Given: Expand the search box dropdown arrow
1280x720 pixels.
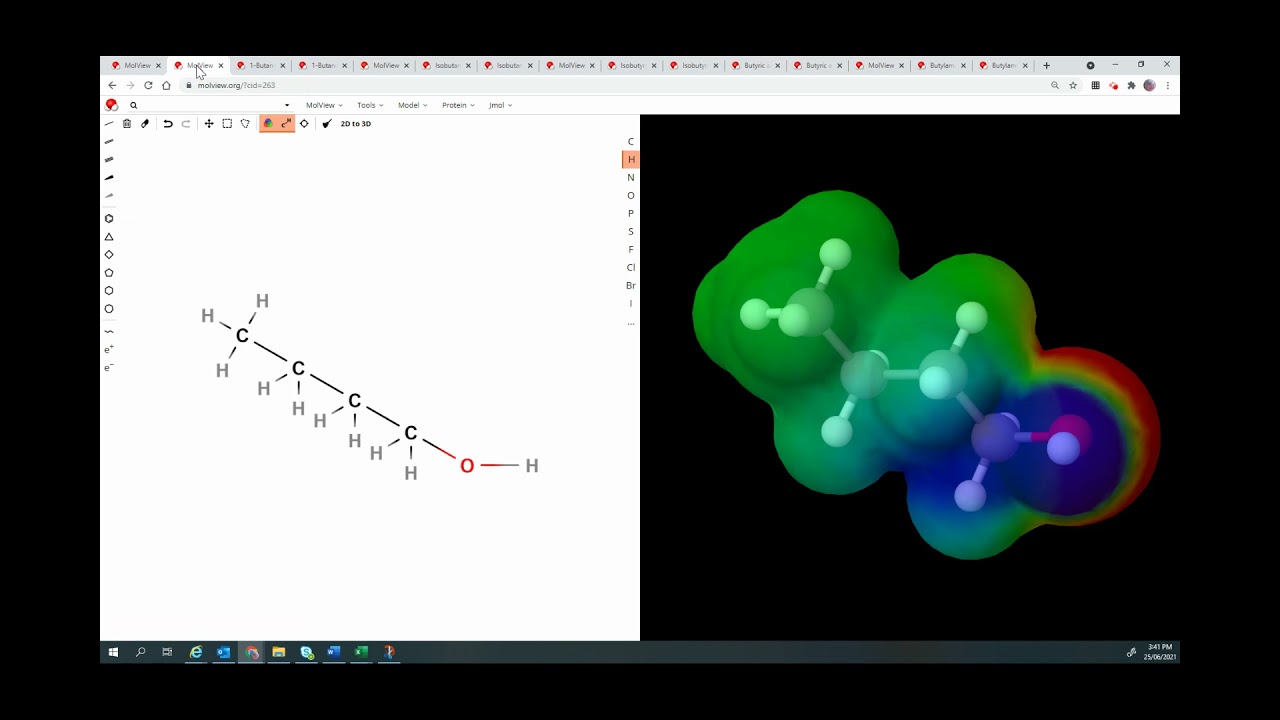Looking at the screenshot, I should 287,105.
